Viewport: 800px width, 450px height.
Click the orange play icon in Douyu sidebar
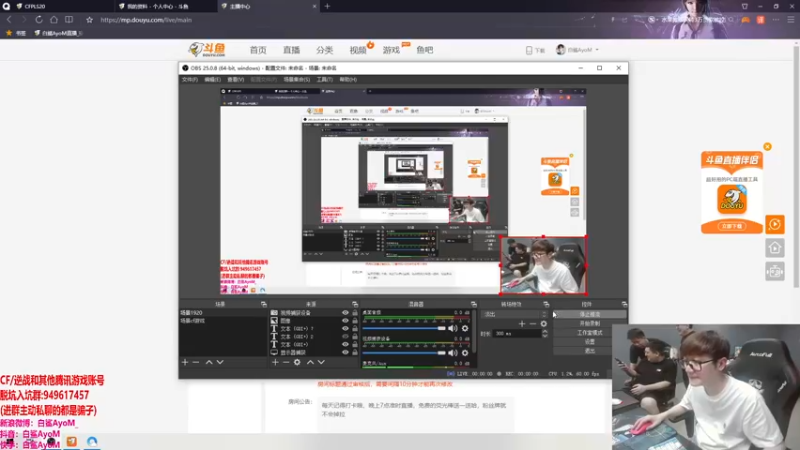pos(774,224)
